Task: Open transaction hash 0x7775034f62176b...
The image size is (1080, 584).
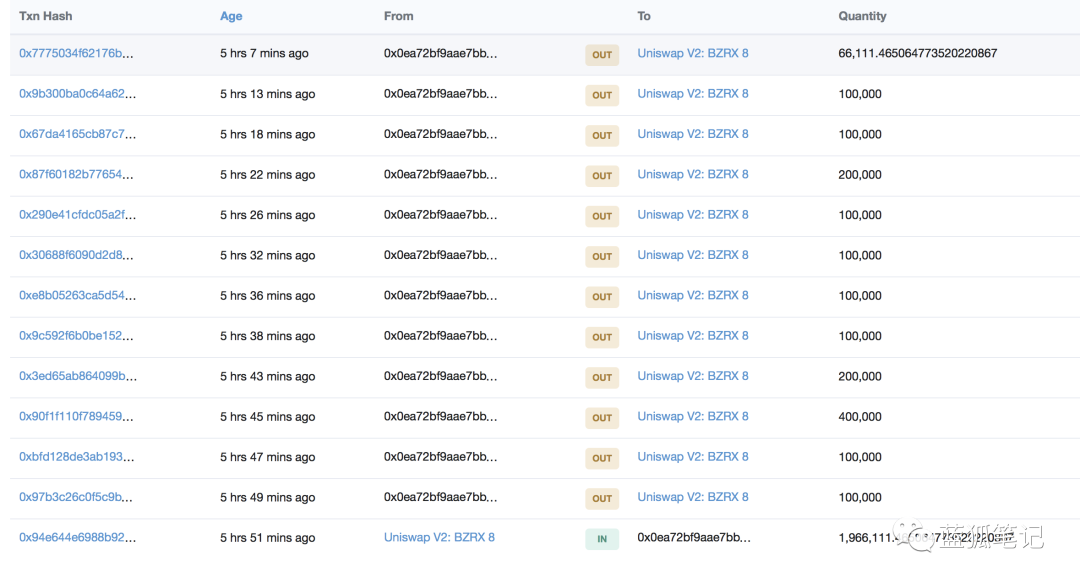Action: click(76, 54)
